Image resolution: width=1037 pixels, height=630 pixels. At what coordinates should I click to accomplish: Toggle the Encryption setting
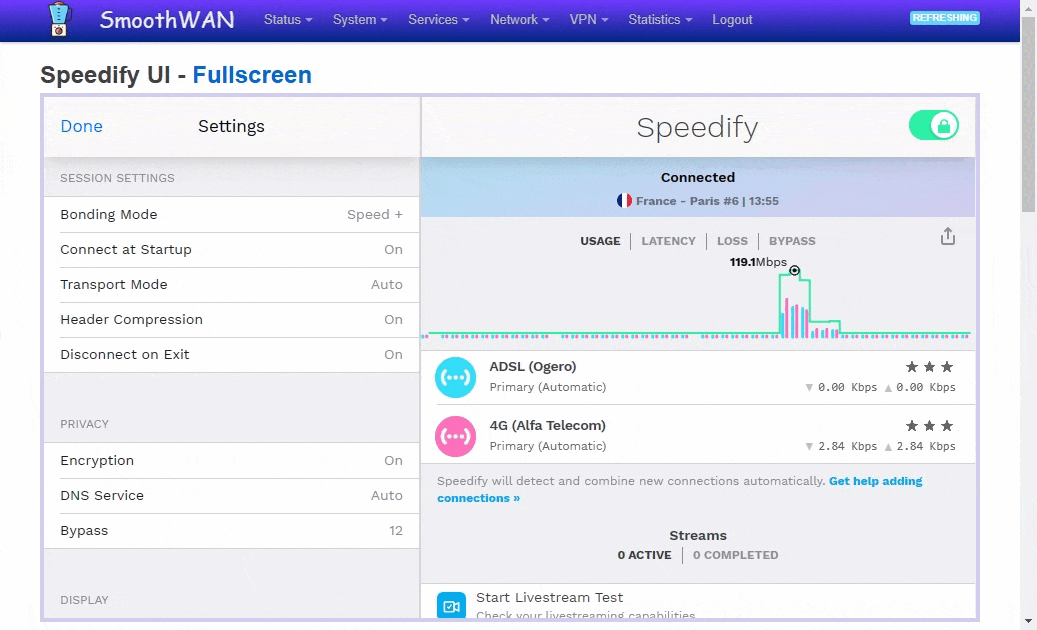(x=231, y=460)
